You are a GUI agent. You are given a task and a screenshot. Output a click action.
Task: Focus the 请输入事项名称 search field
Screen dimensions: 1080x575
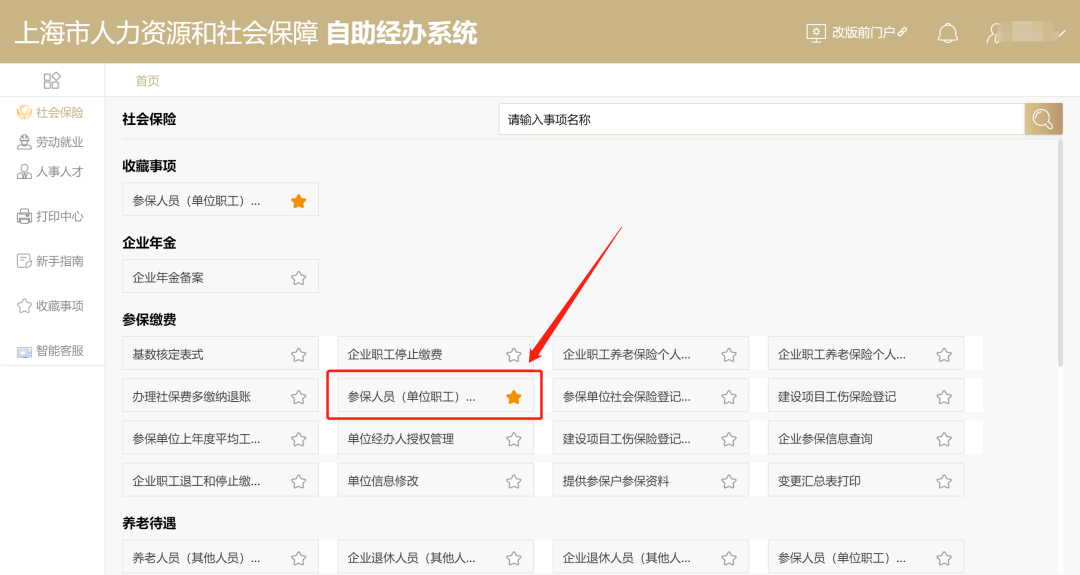tap(762, 120)
